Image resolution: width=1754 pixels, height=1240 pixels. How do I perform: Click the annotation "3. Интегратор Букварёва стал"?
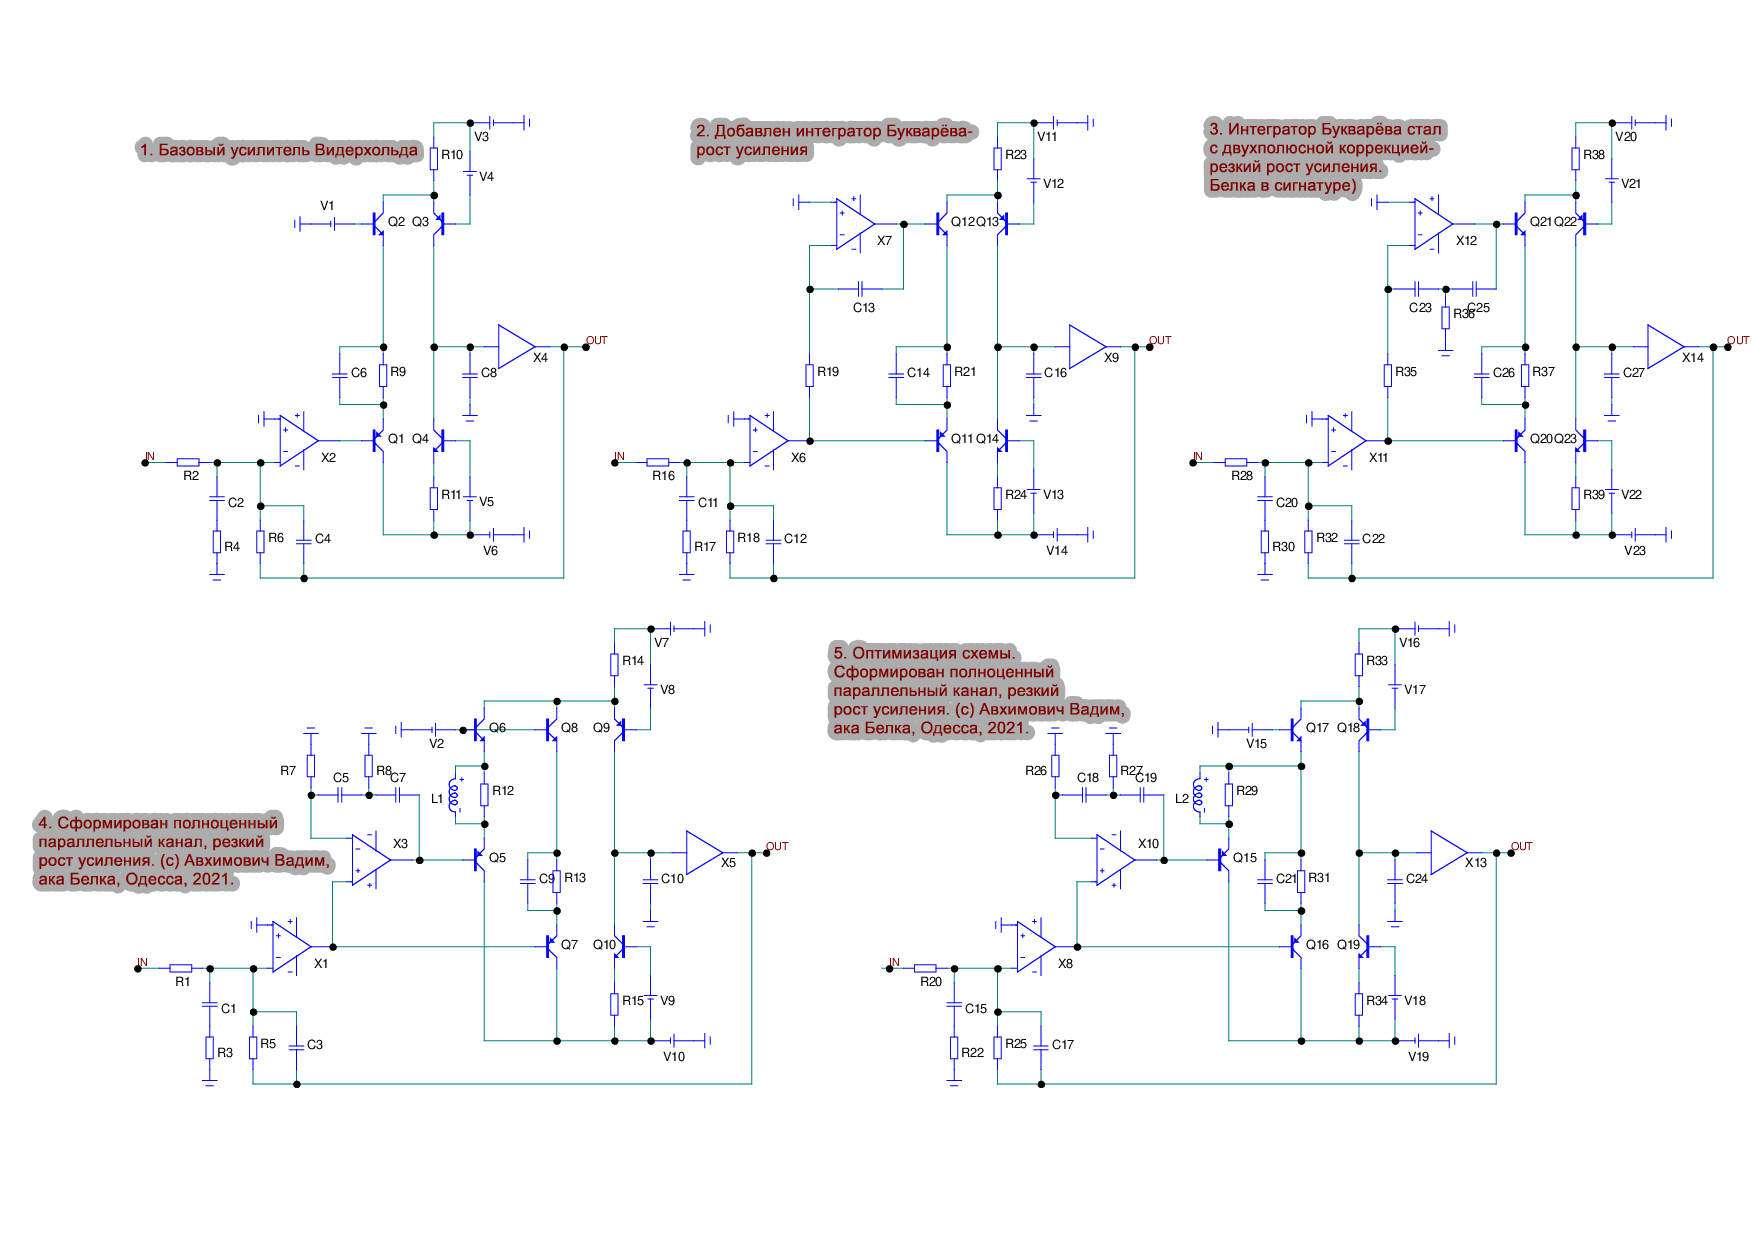tap(1325, 129)
